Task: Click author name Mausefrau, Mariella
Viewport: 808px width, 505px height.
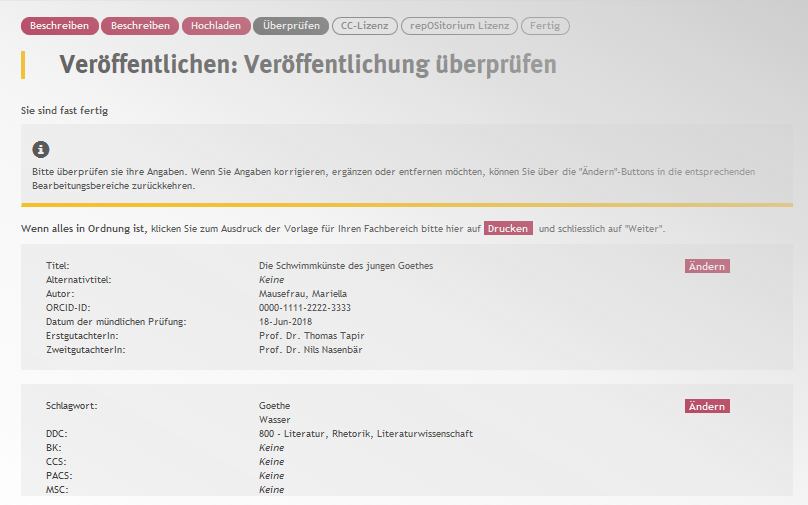Action: (x=303, y=294)
